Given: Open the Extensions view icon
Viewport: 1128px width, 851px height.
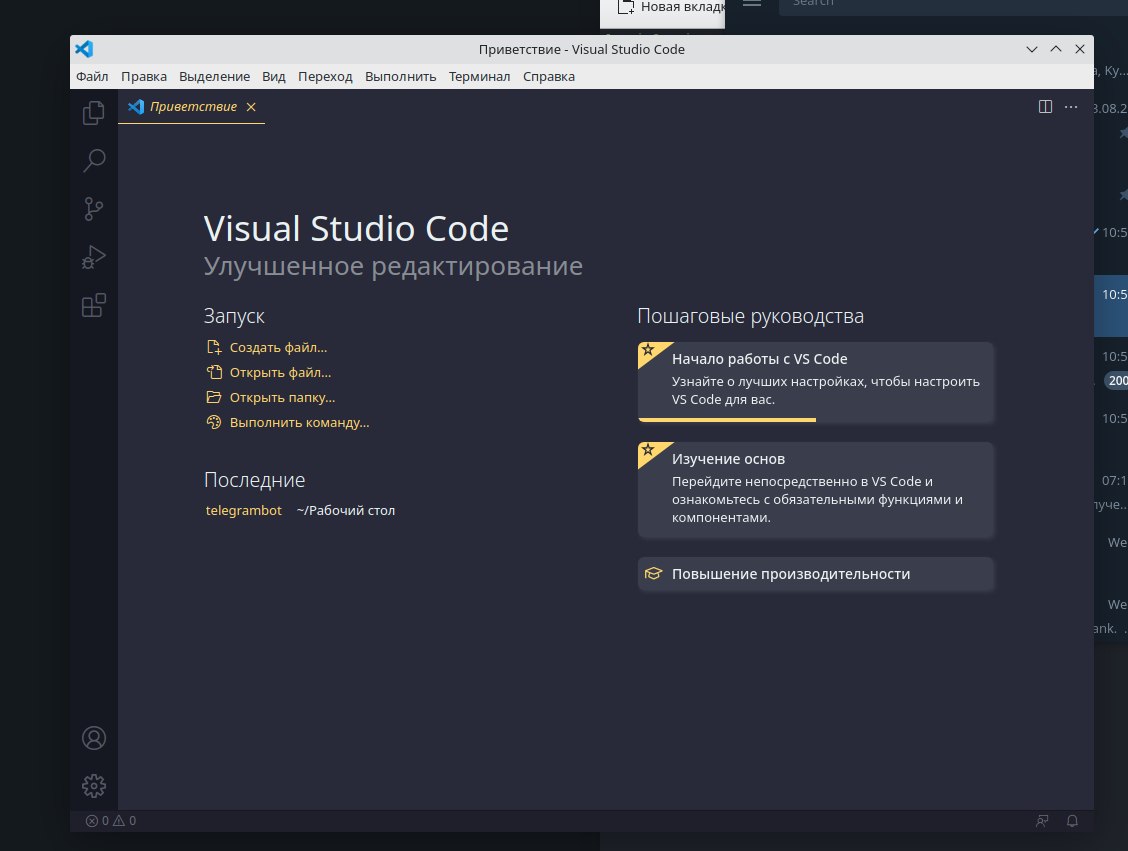Looking at the screenshot, I should click(x=94, y=305).
